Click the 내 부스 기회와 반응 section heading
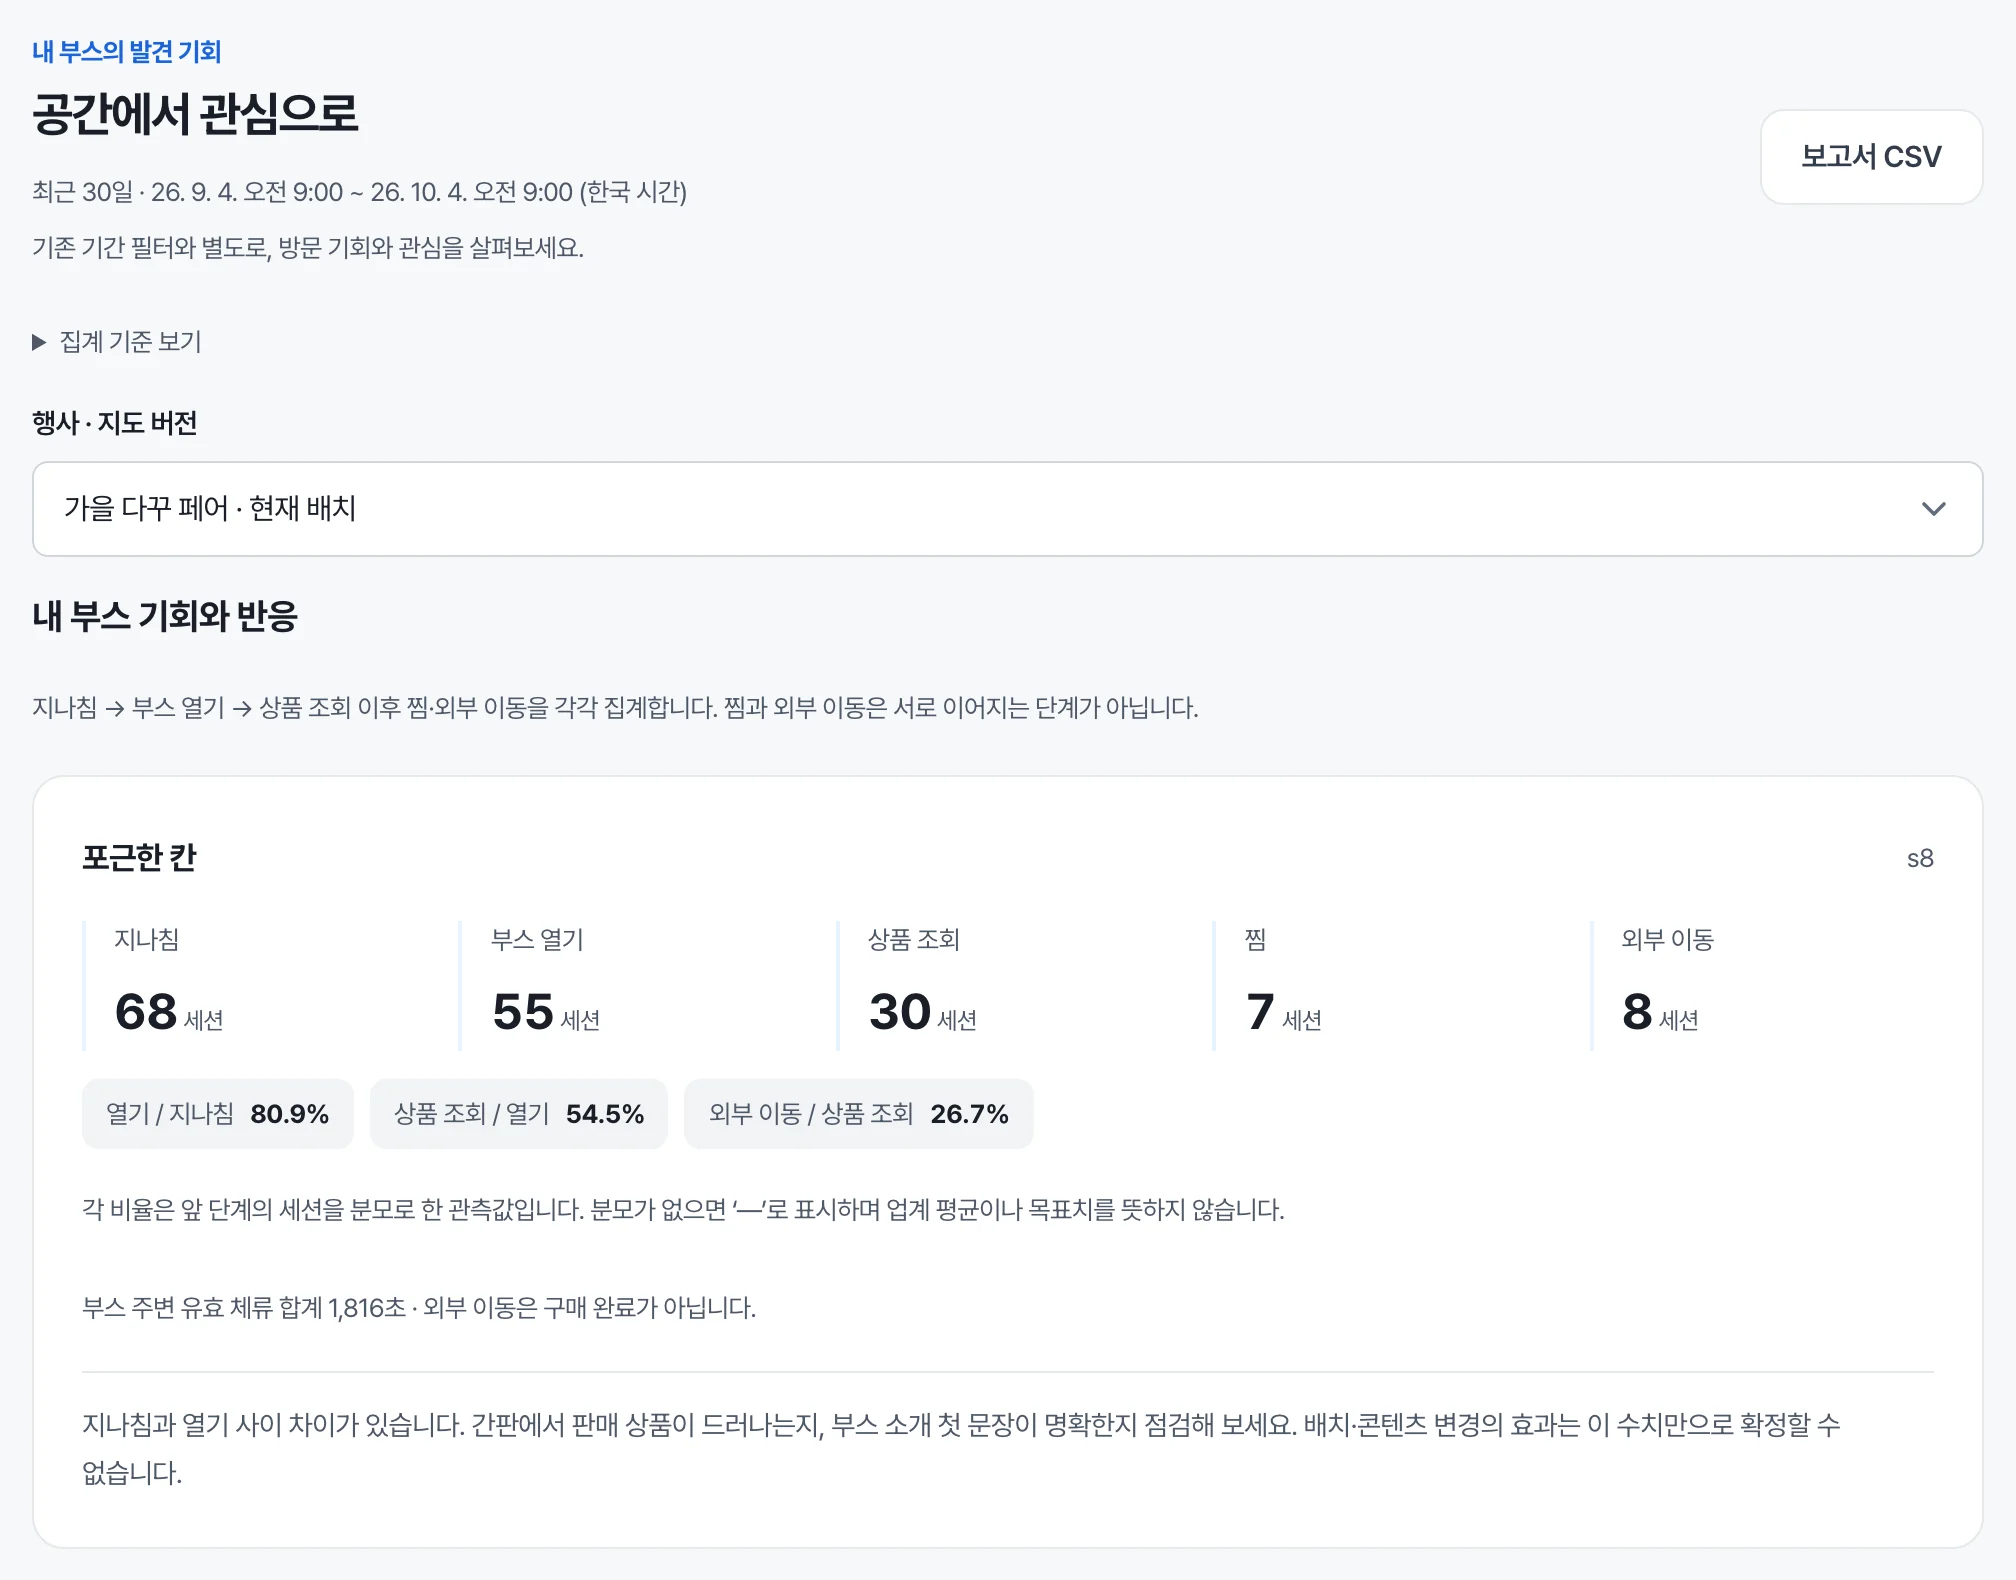2016x1580 pixels. point(165,616)
